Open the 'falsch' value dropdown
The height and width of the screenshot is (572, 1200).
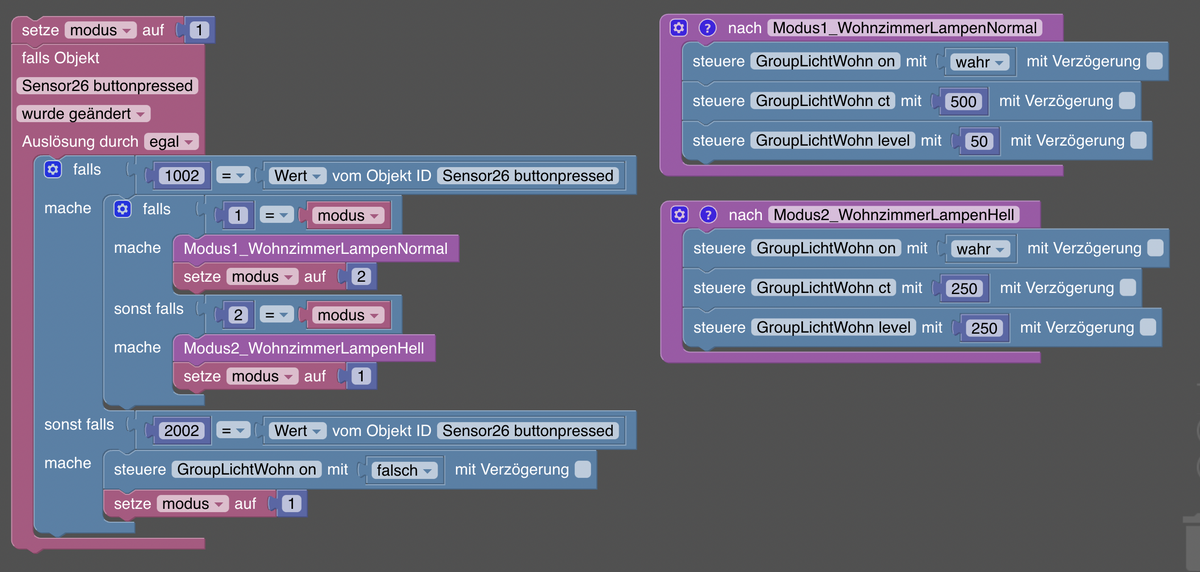[404, 470]
